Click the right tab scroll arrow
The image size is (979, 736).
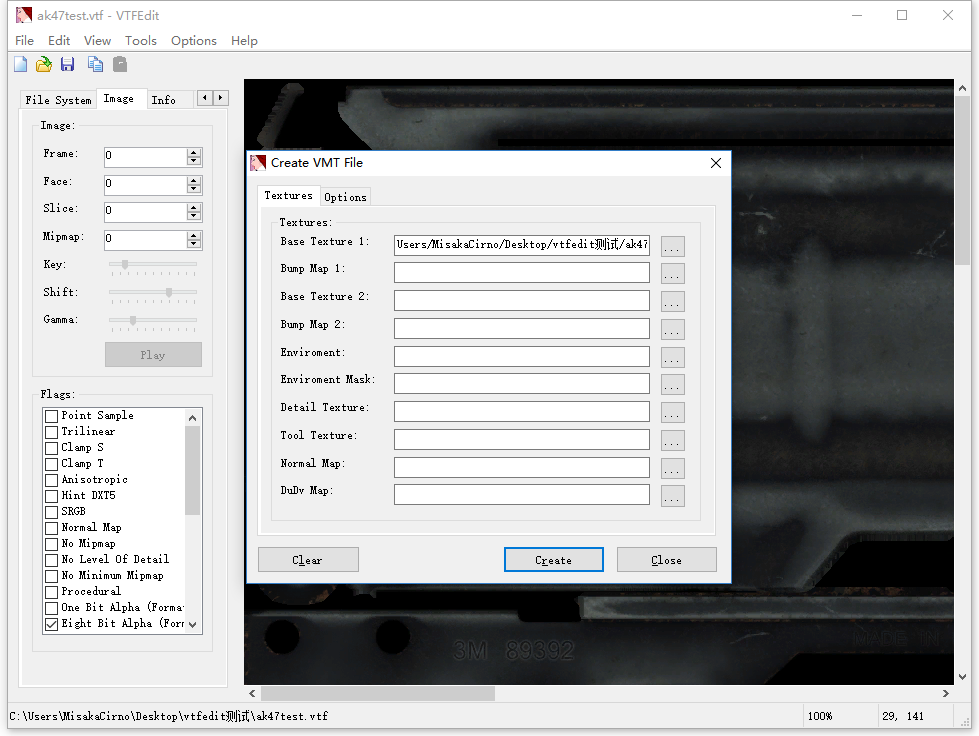pos(220,98)
